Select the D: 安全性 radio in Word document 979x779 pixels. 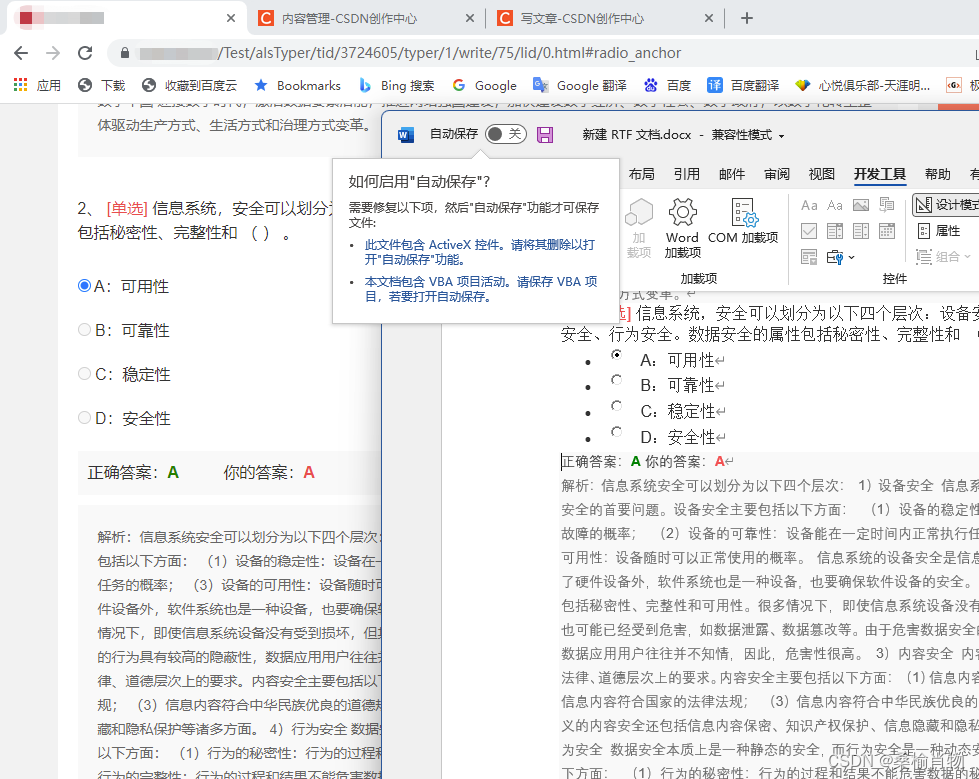tap(617, 431)
